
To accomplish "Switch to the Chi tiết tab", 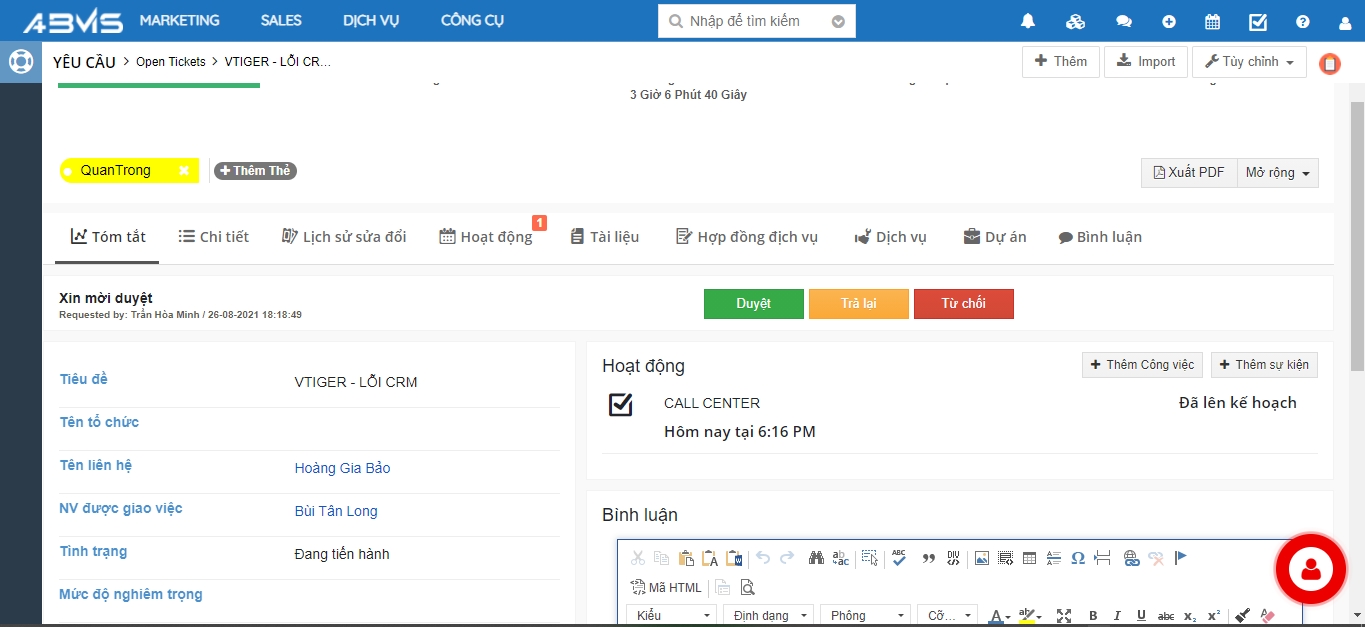I will point(213,237).
